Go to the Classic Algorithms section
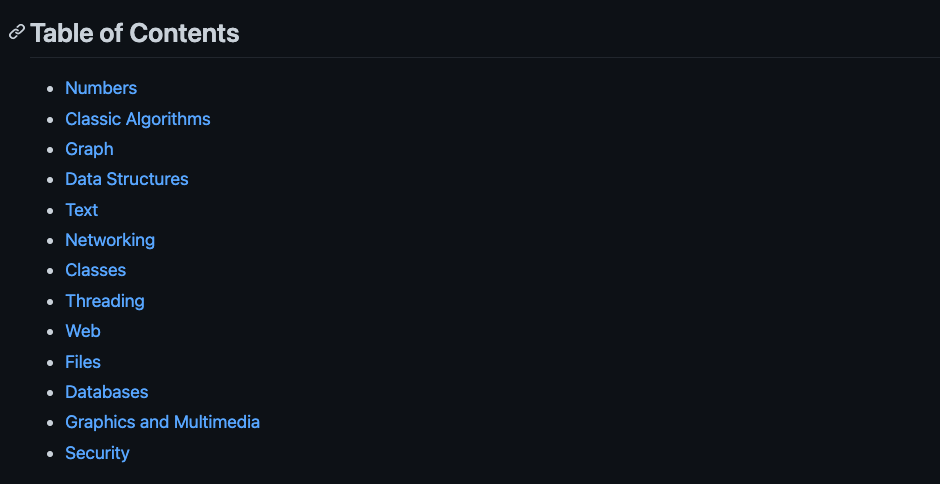This screenshot has width=940, height=484. (137, 119)
